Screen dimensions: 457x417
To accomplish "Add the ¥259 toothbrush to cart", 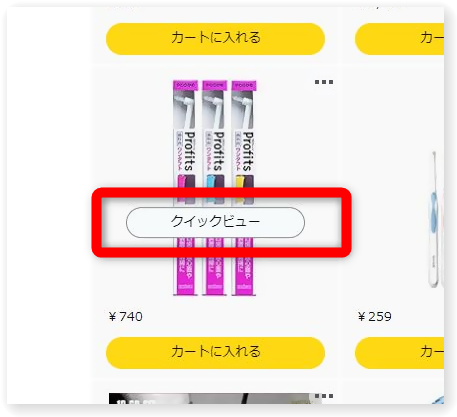I will (x=399, y=353).
